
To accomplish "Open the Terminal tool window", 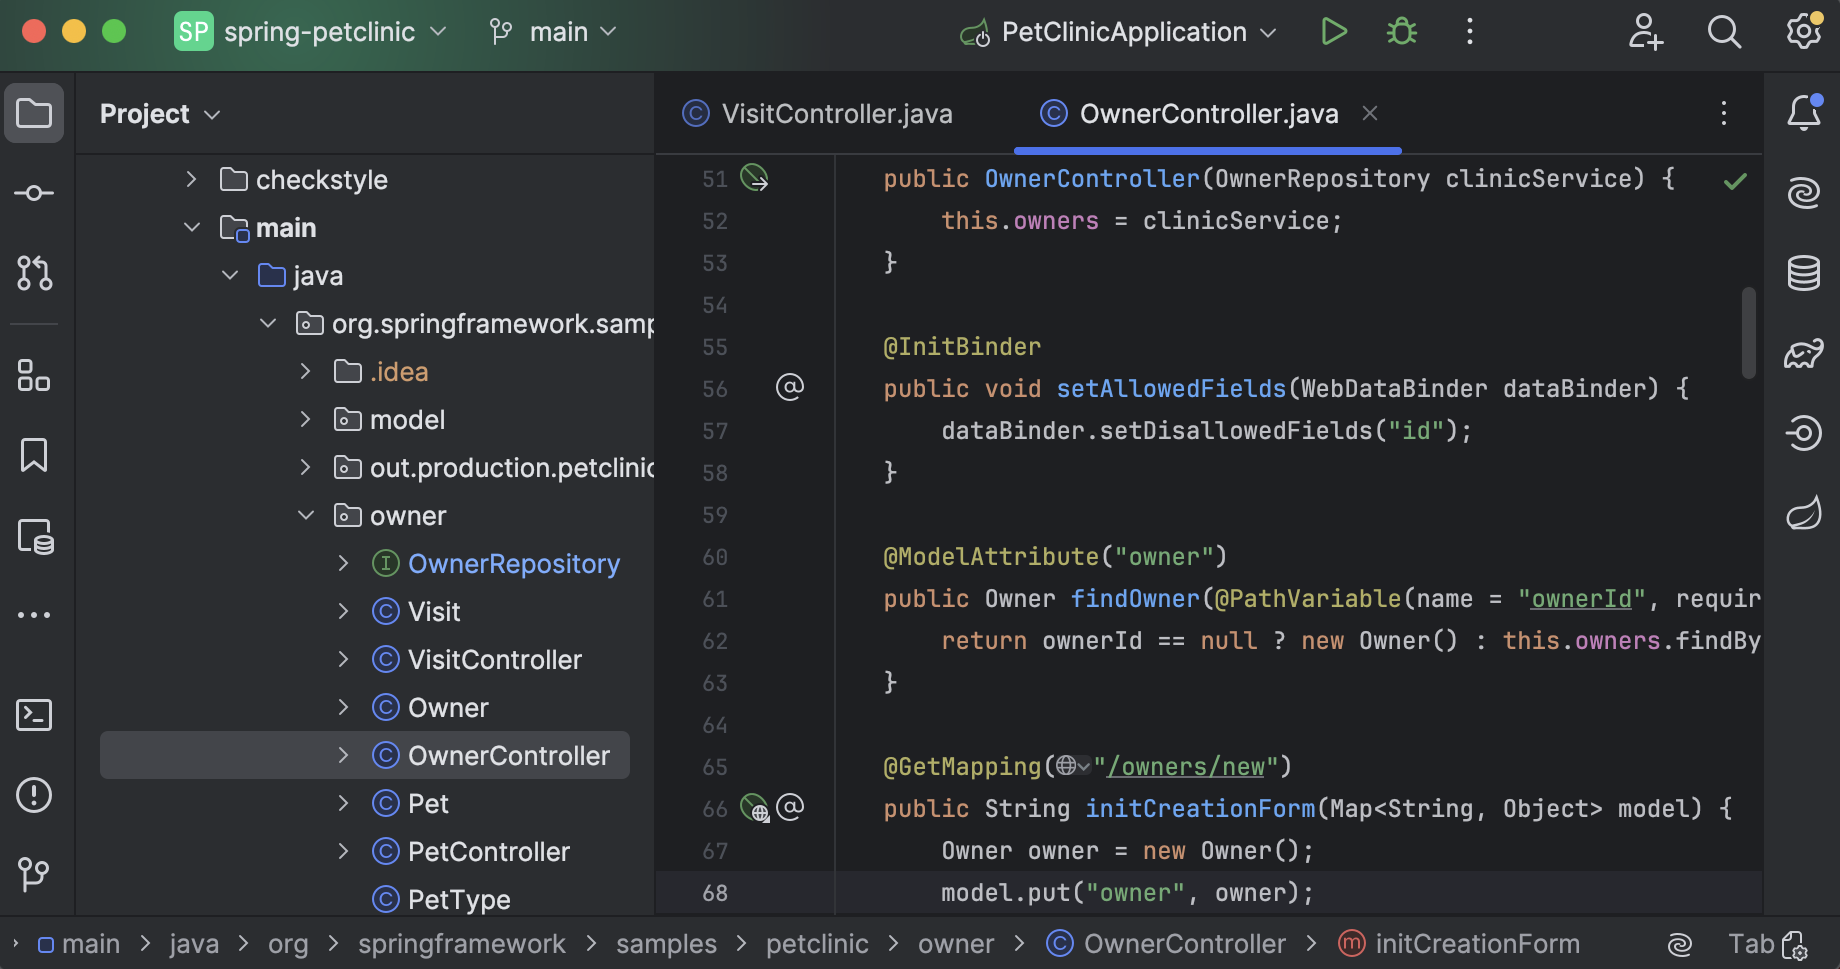I will coord(33,715).
